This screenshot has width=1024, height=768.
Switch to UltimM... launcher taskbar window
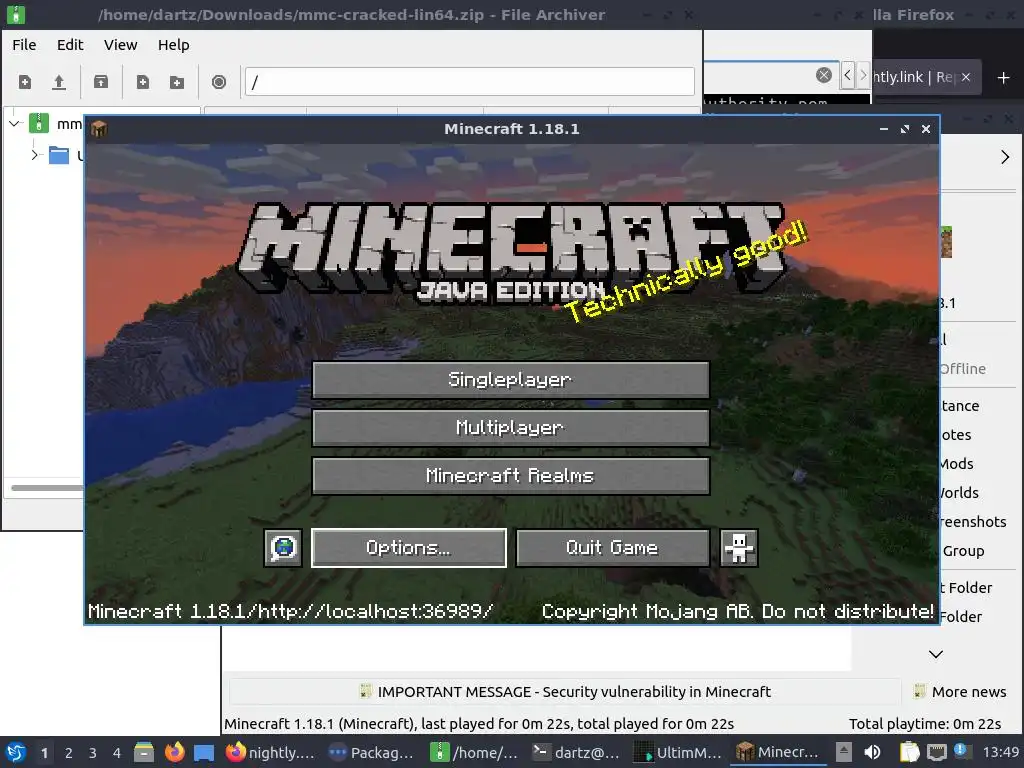(678, 752)
